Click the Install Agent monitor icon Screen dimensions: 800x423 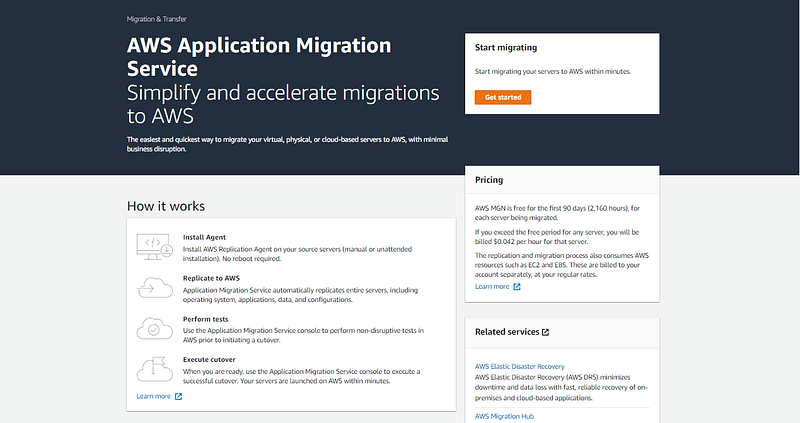[x=154, y=247]
